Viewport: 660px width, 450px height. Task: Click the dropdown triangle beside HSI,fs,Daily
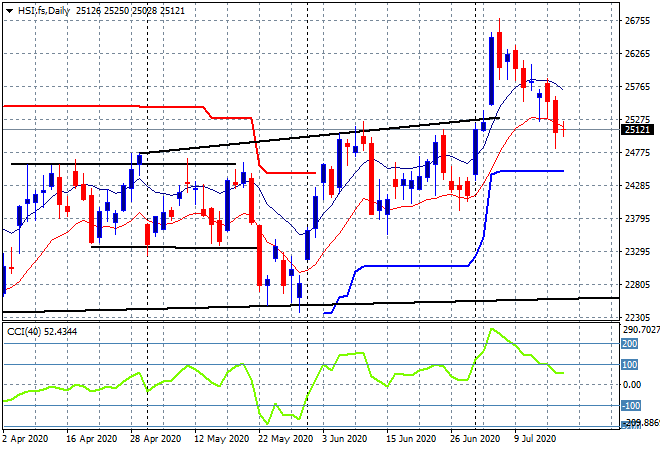pyautogui.click(x=10, y=11)
